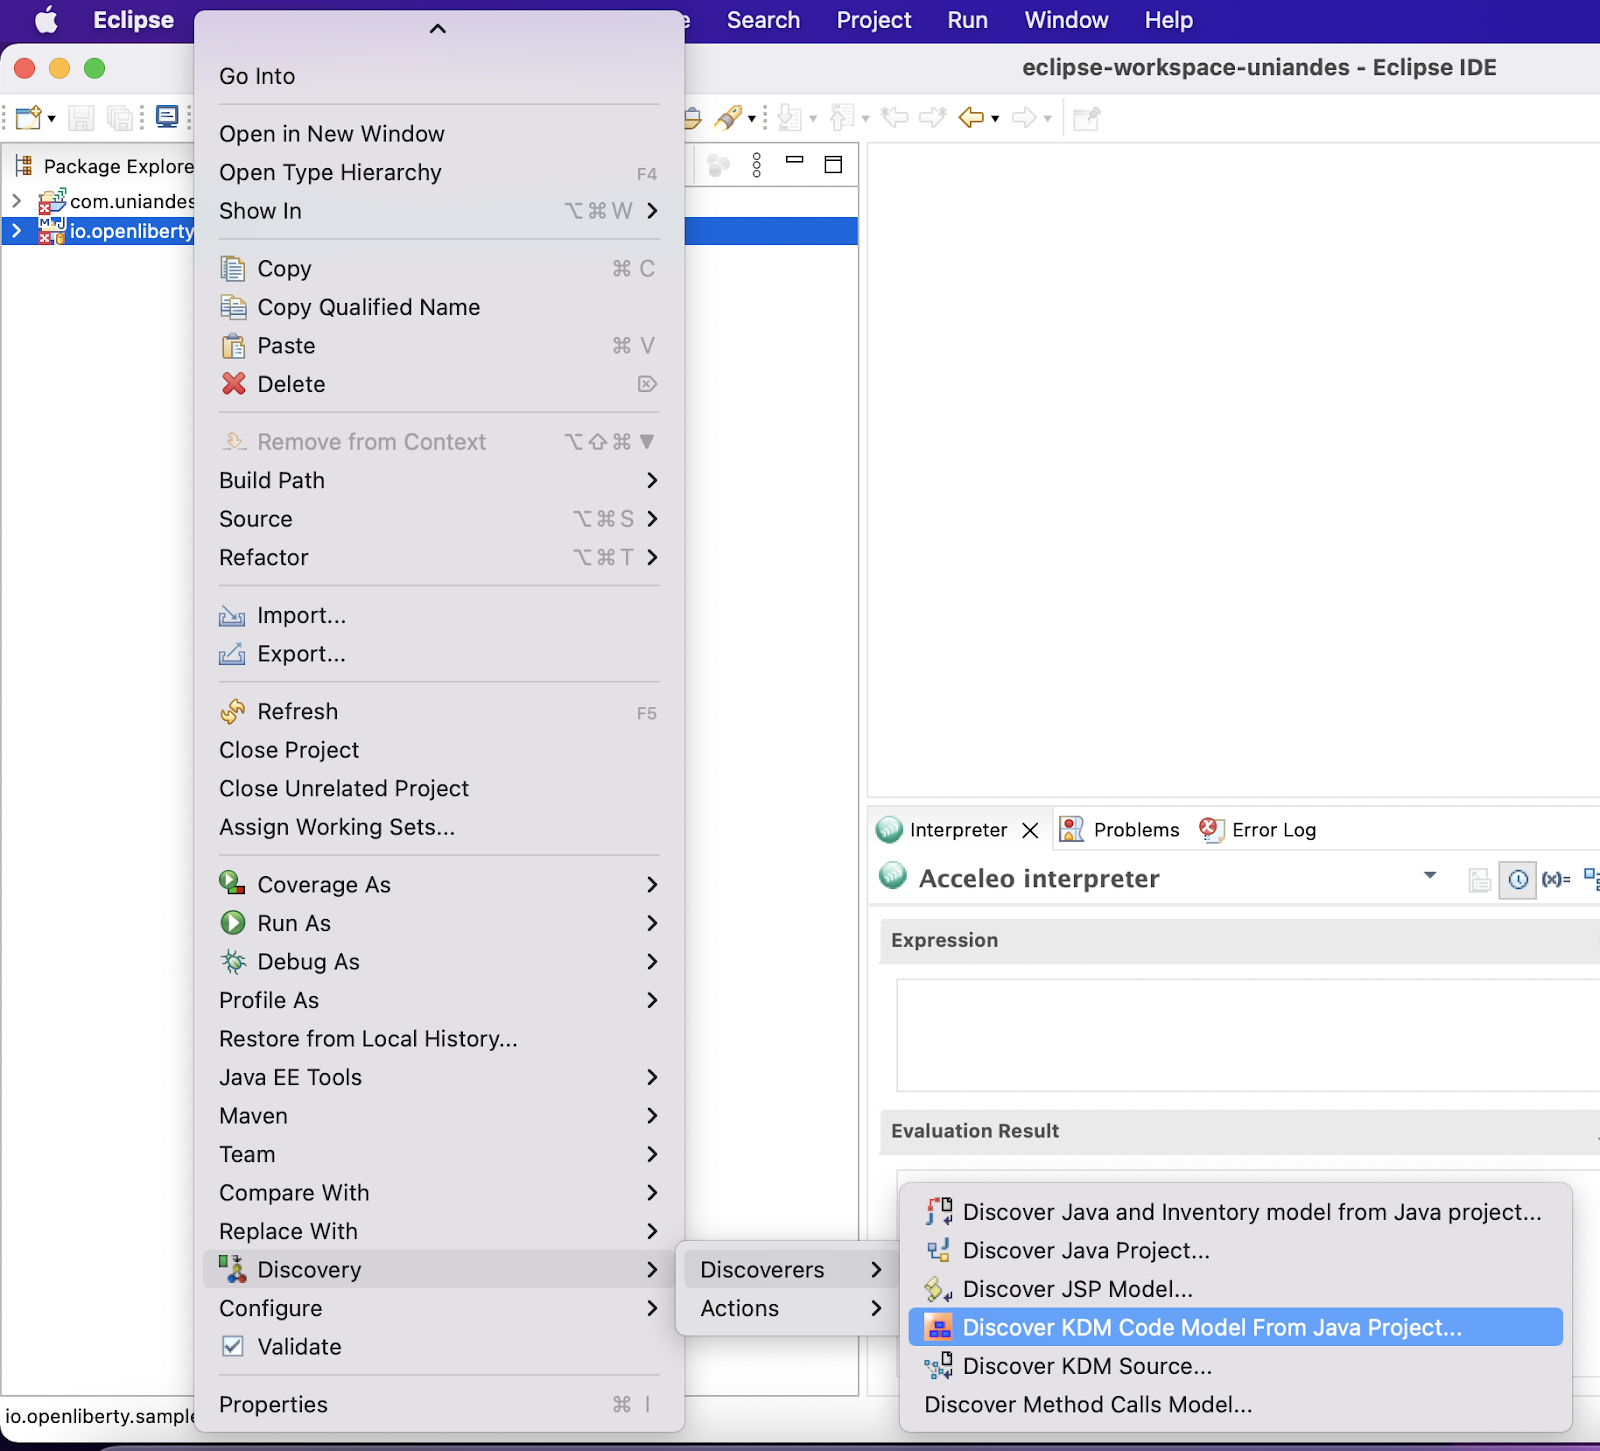Viewport: 1600px width, 1451px height.
Task: Open the Run As submenu
Action: click(x=438, y=923)
